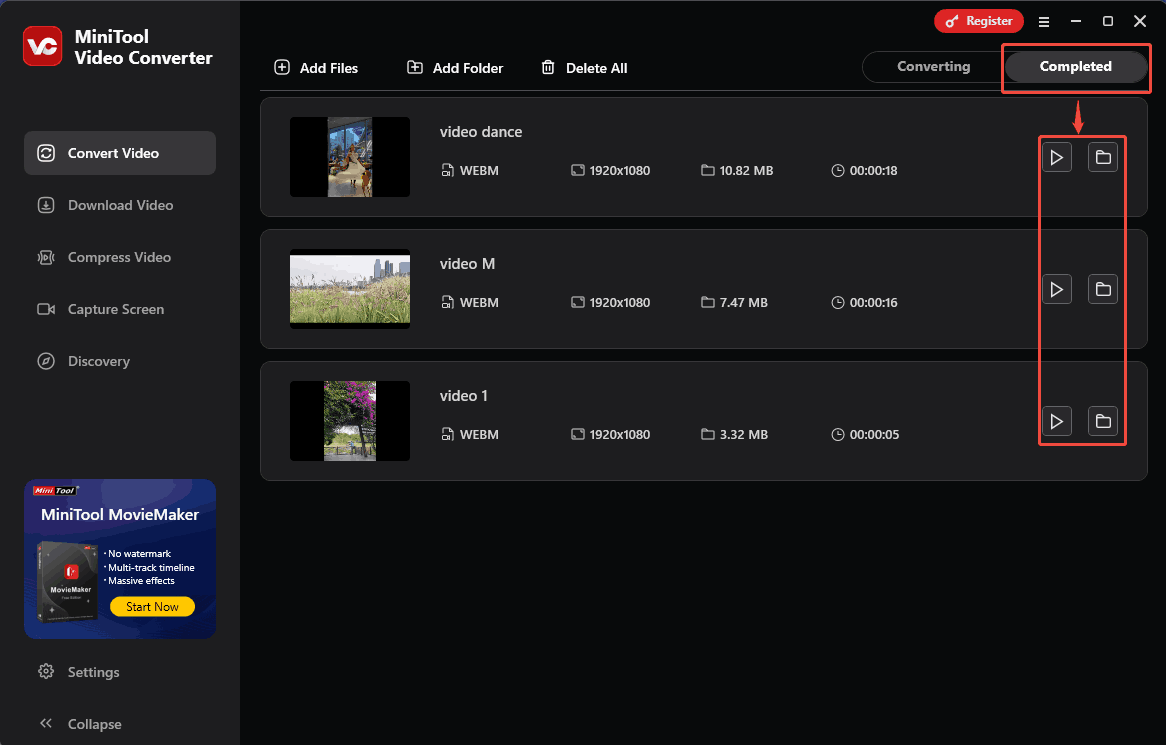
Task: Switch to the Completed tab
Action: click(x=1075, y=67)
